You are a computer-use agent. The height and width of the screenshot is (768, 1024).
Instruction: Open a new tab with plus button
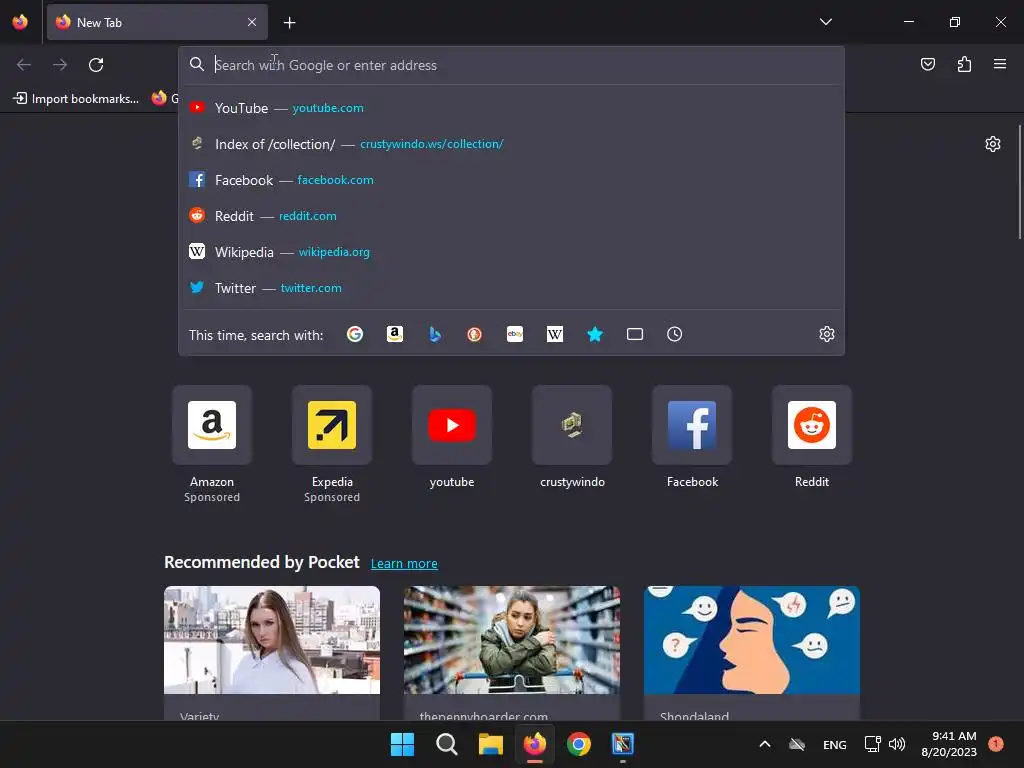click(289, 23)
